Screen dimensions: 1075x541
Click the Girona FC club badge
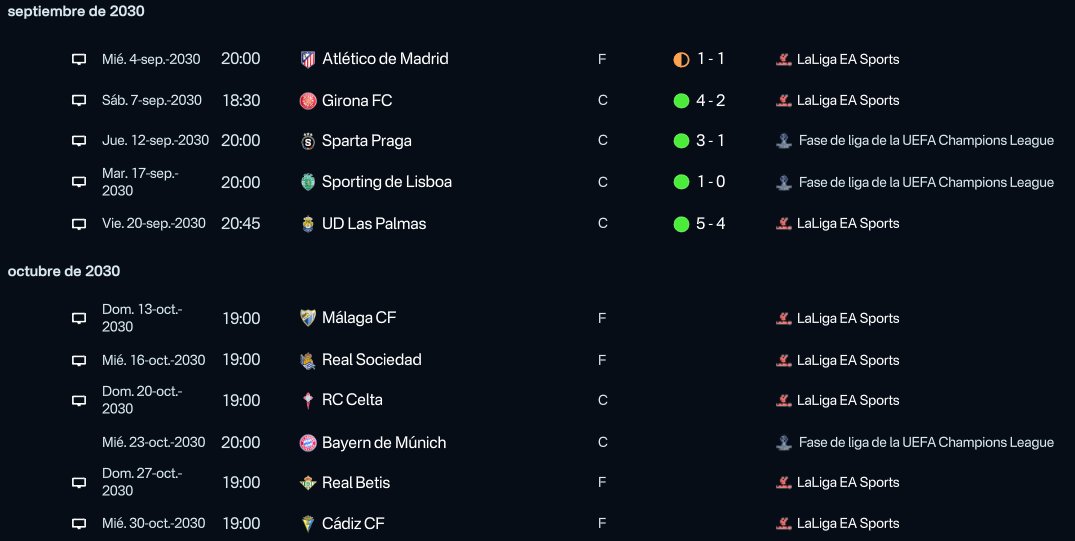pos(308,101)
